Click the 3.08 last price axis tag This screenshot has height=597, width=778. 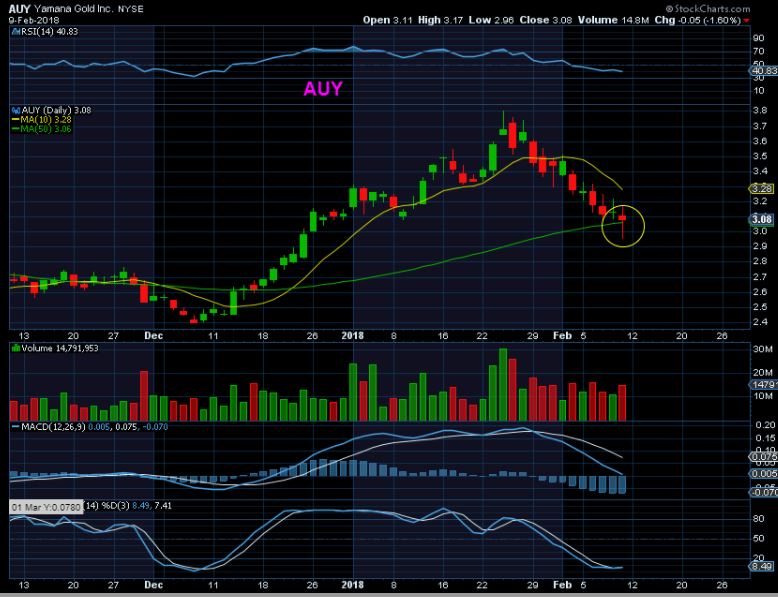(x=762, y=219)
